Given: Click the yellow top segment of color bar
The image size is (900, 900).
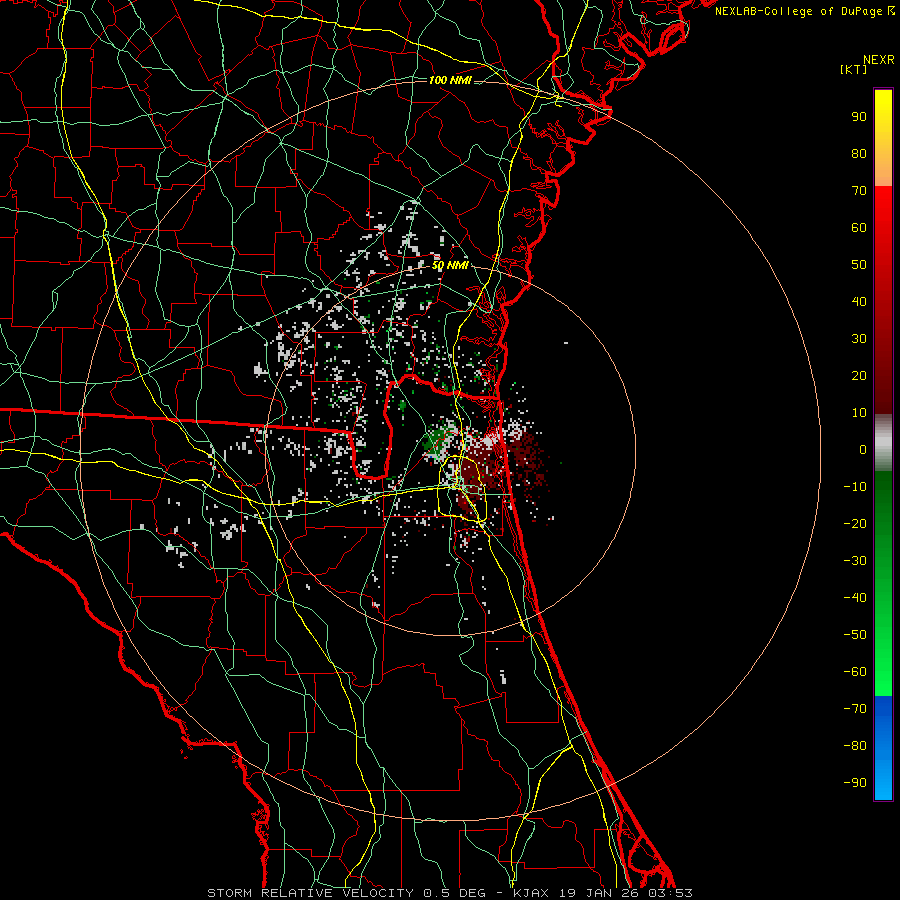Looking at the screenshot, I should click(x=883, y=138).
